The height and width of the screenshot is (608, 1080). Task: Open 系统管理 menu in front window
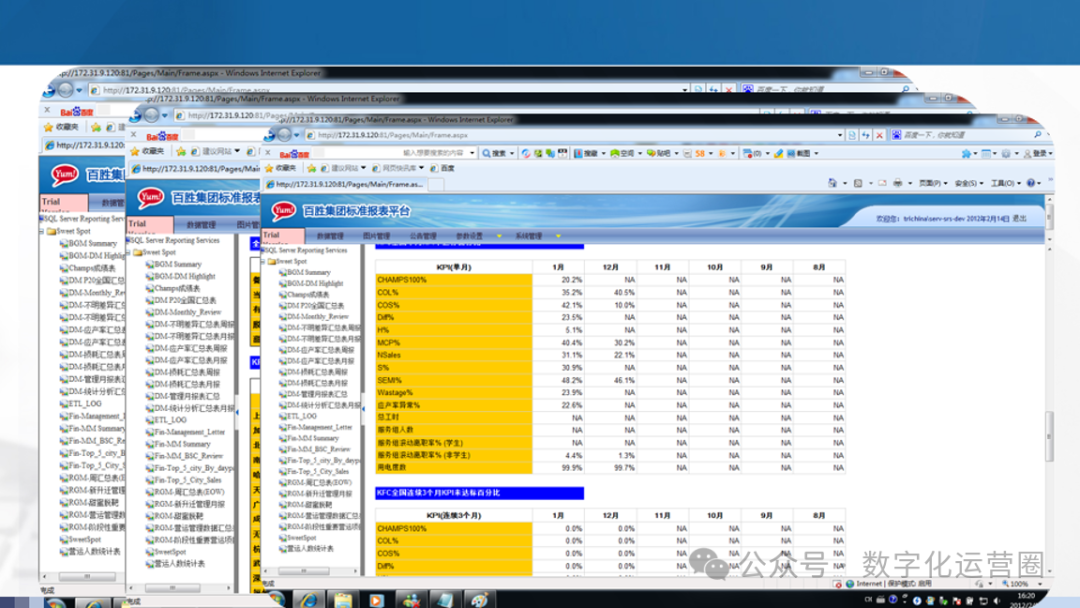pyautogui.click(x=528, y=236)
